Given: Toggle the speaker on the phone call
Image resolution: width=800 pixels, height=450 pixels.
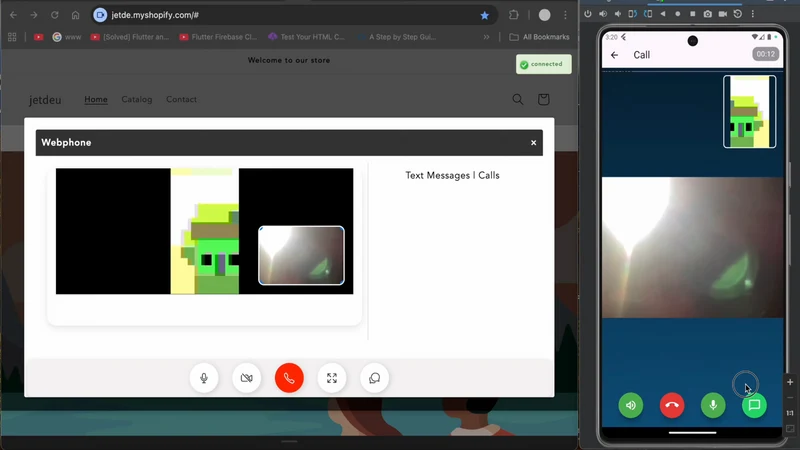Looking at the screenshot, I should (631, 406).
